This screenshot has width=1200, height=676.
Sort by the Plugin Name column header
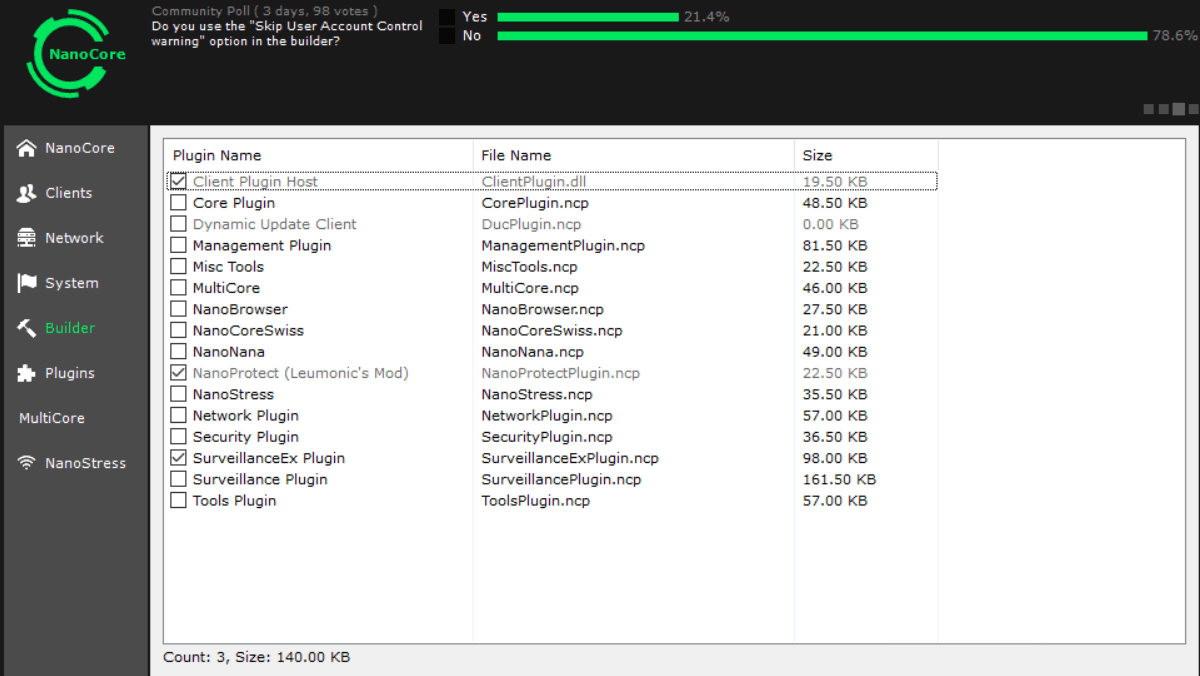[x=318, y=155]
